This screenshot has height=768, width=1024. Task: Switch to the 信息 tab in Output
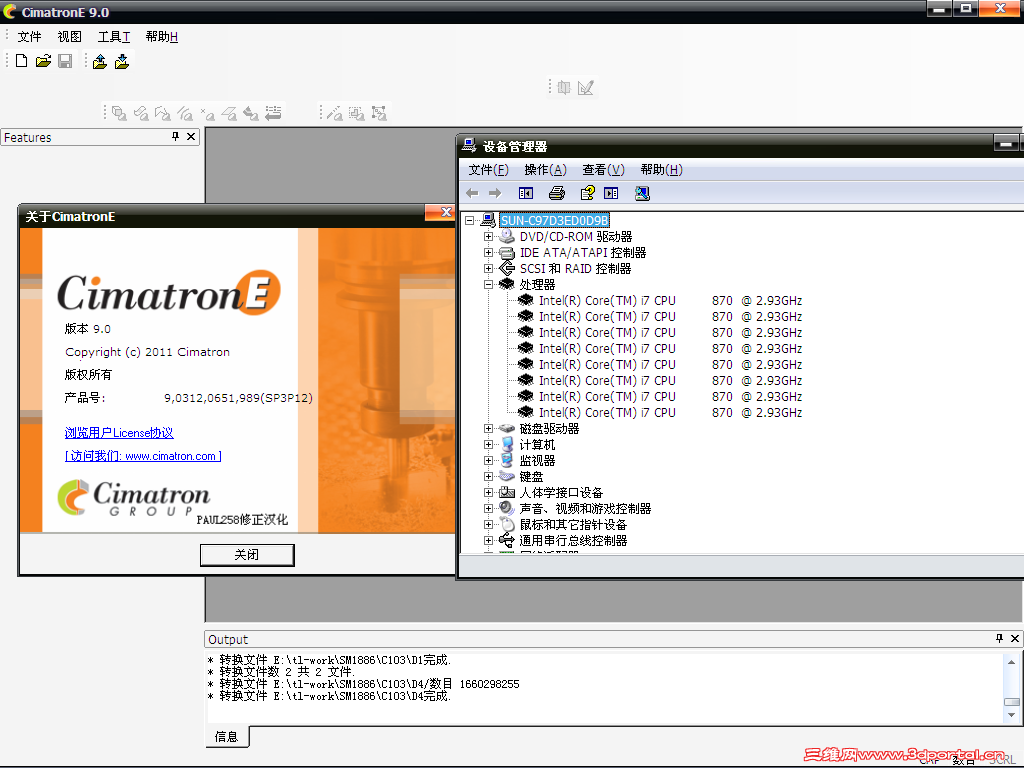point(227,737)
